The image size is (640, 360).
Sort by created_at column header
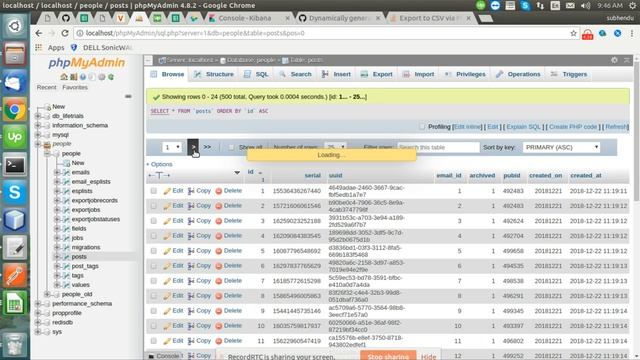point(586,176)
